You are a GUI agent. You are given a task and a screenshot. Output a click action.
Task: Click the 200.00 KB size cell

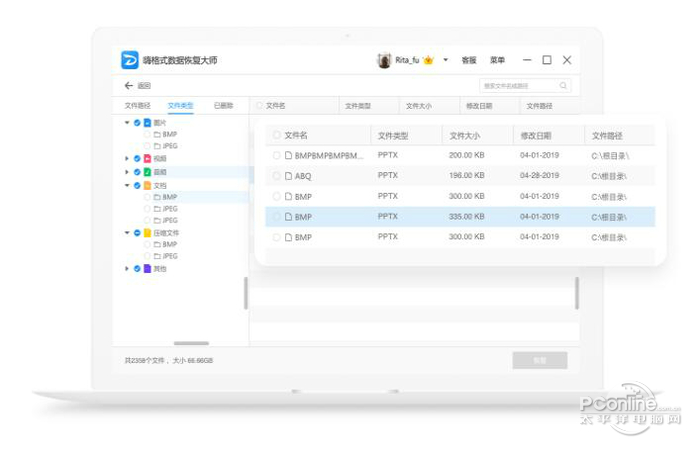pos(467,155)
